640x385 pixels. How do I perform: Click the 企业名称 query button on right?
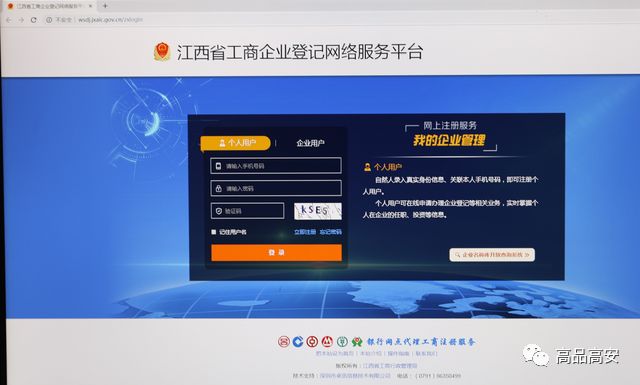492,255
